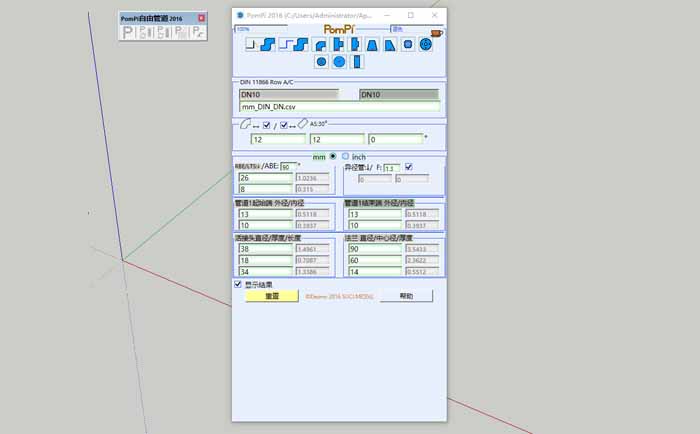Toggle the 显示结果 checkbox
Image resolution: width=700 pixels, height=434 pixels.
click(x=238, y=284)
